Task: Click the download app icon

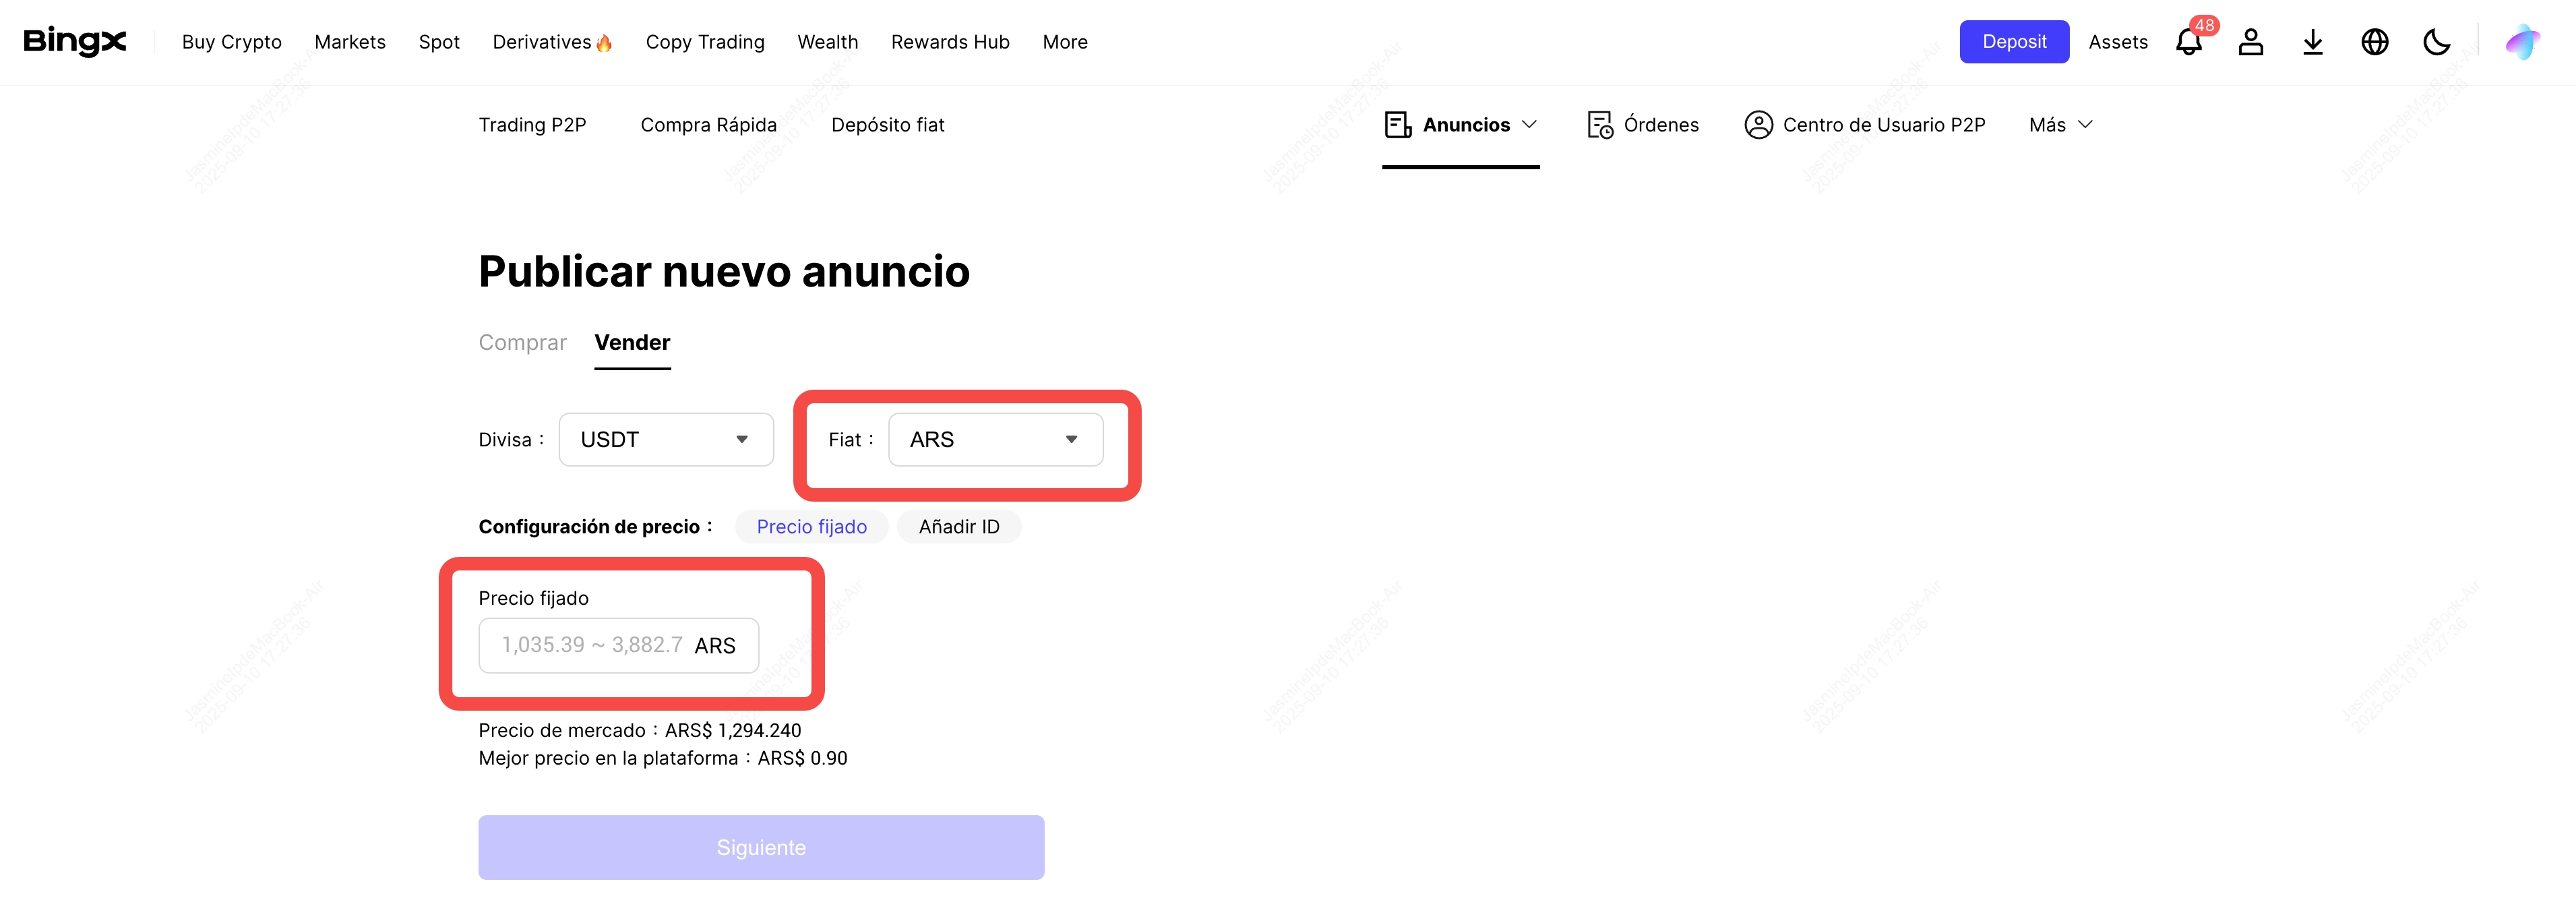Action: [x=2312, y=42]
